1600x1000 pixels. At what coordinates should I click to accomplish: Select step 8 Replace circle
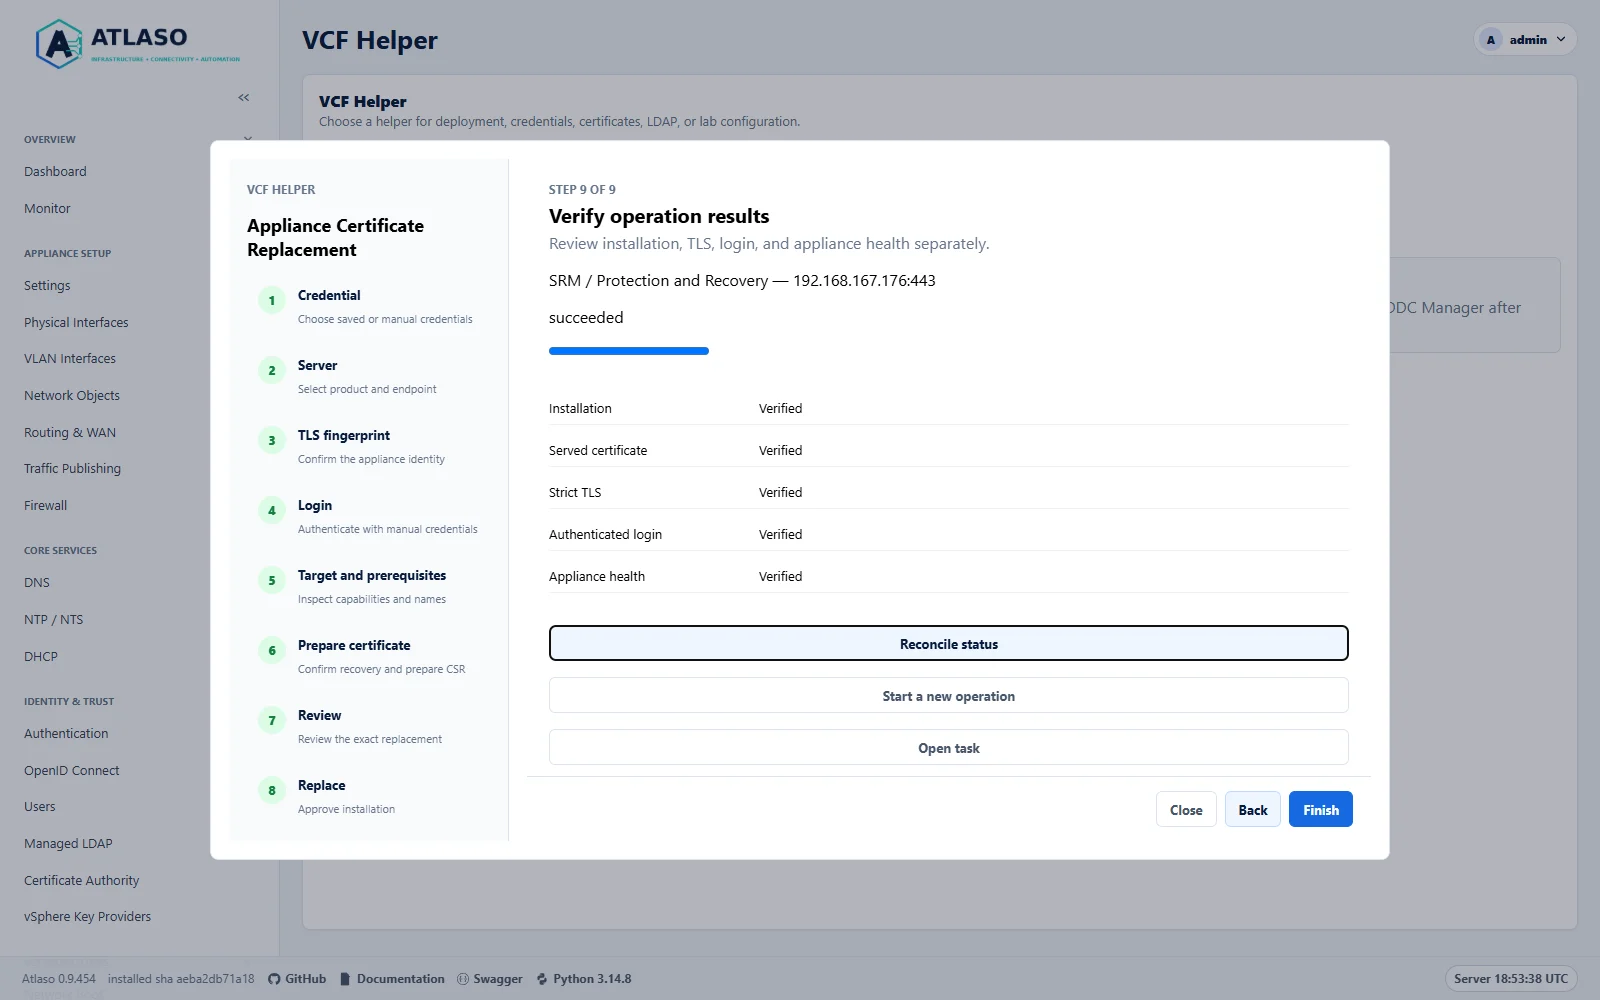coord(271,790)
